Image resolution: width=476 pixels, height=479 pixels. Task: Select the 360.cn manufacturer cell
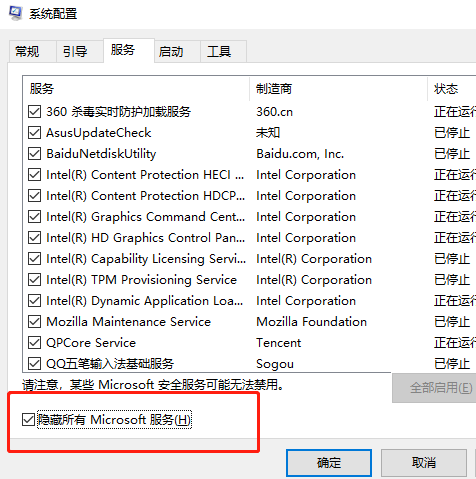click(x=274, y=112)
